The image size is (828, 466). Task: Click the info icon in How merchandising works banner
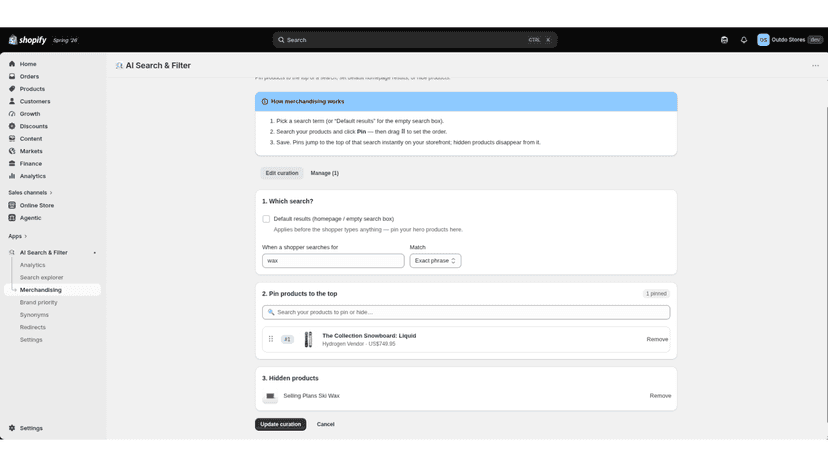point(265,101)
